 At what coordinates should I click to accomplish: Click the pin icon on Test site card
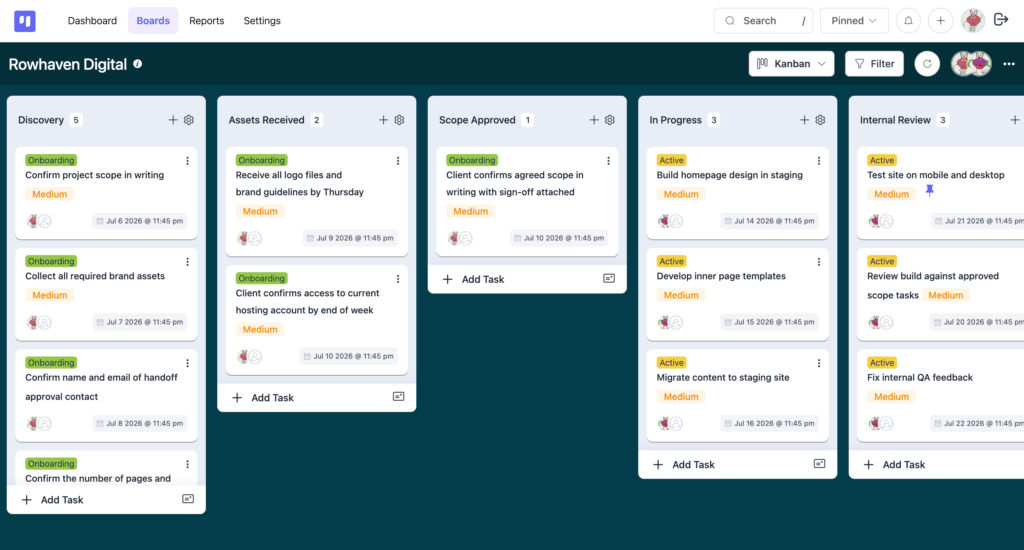[929, 190]
